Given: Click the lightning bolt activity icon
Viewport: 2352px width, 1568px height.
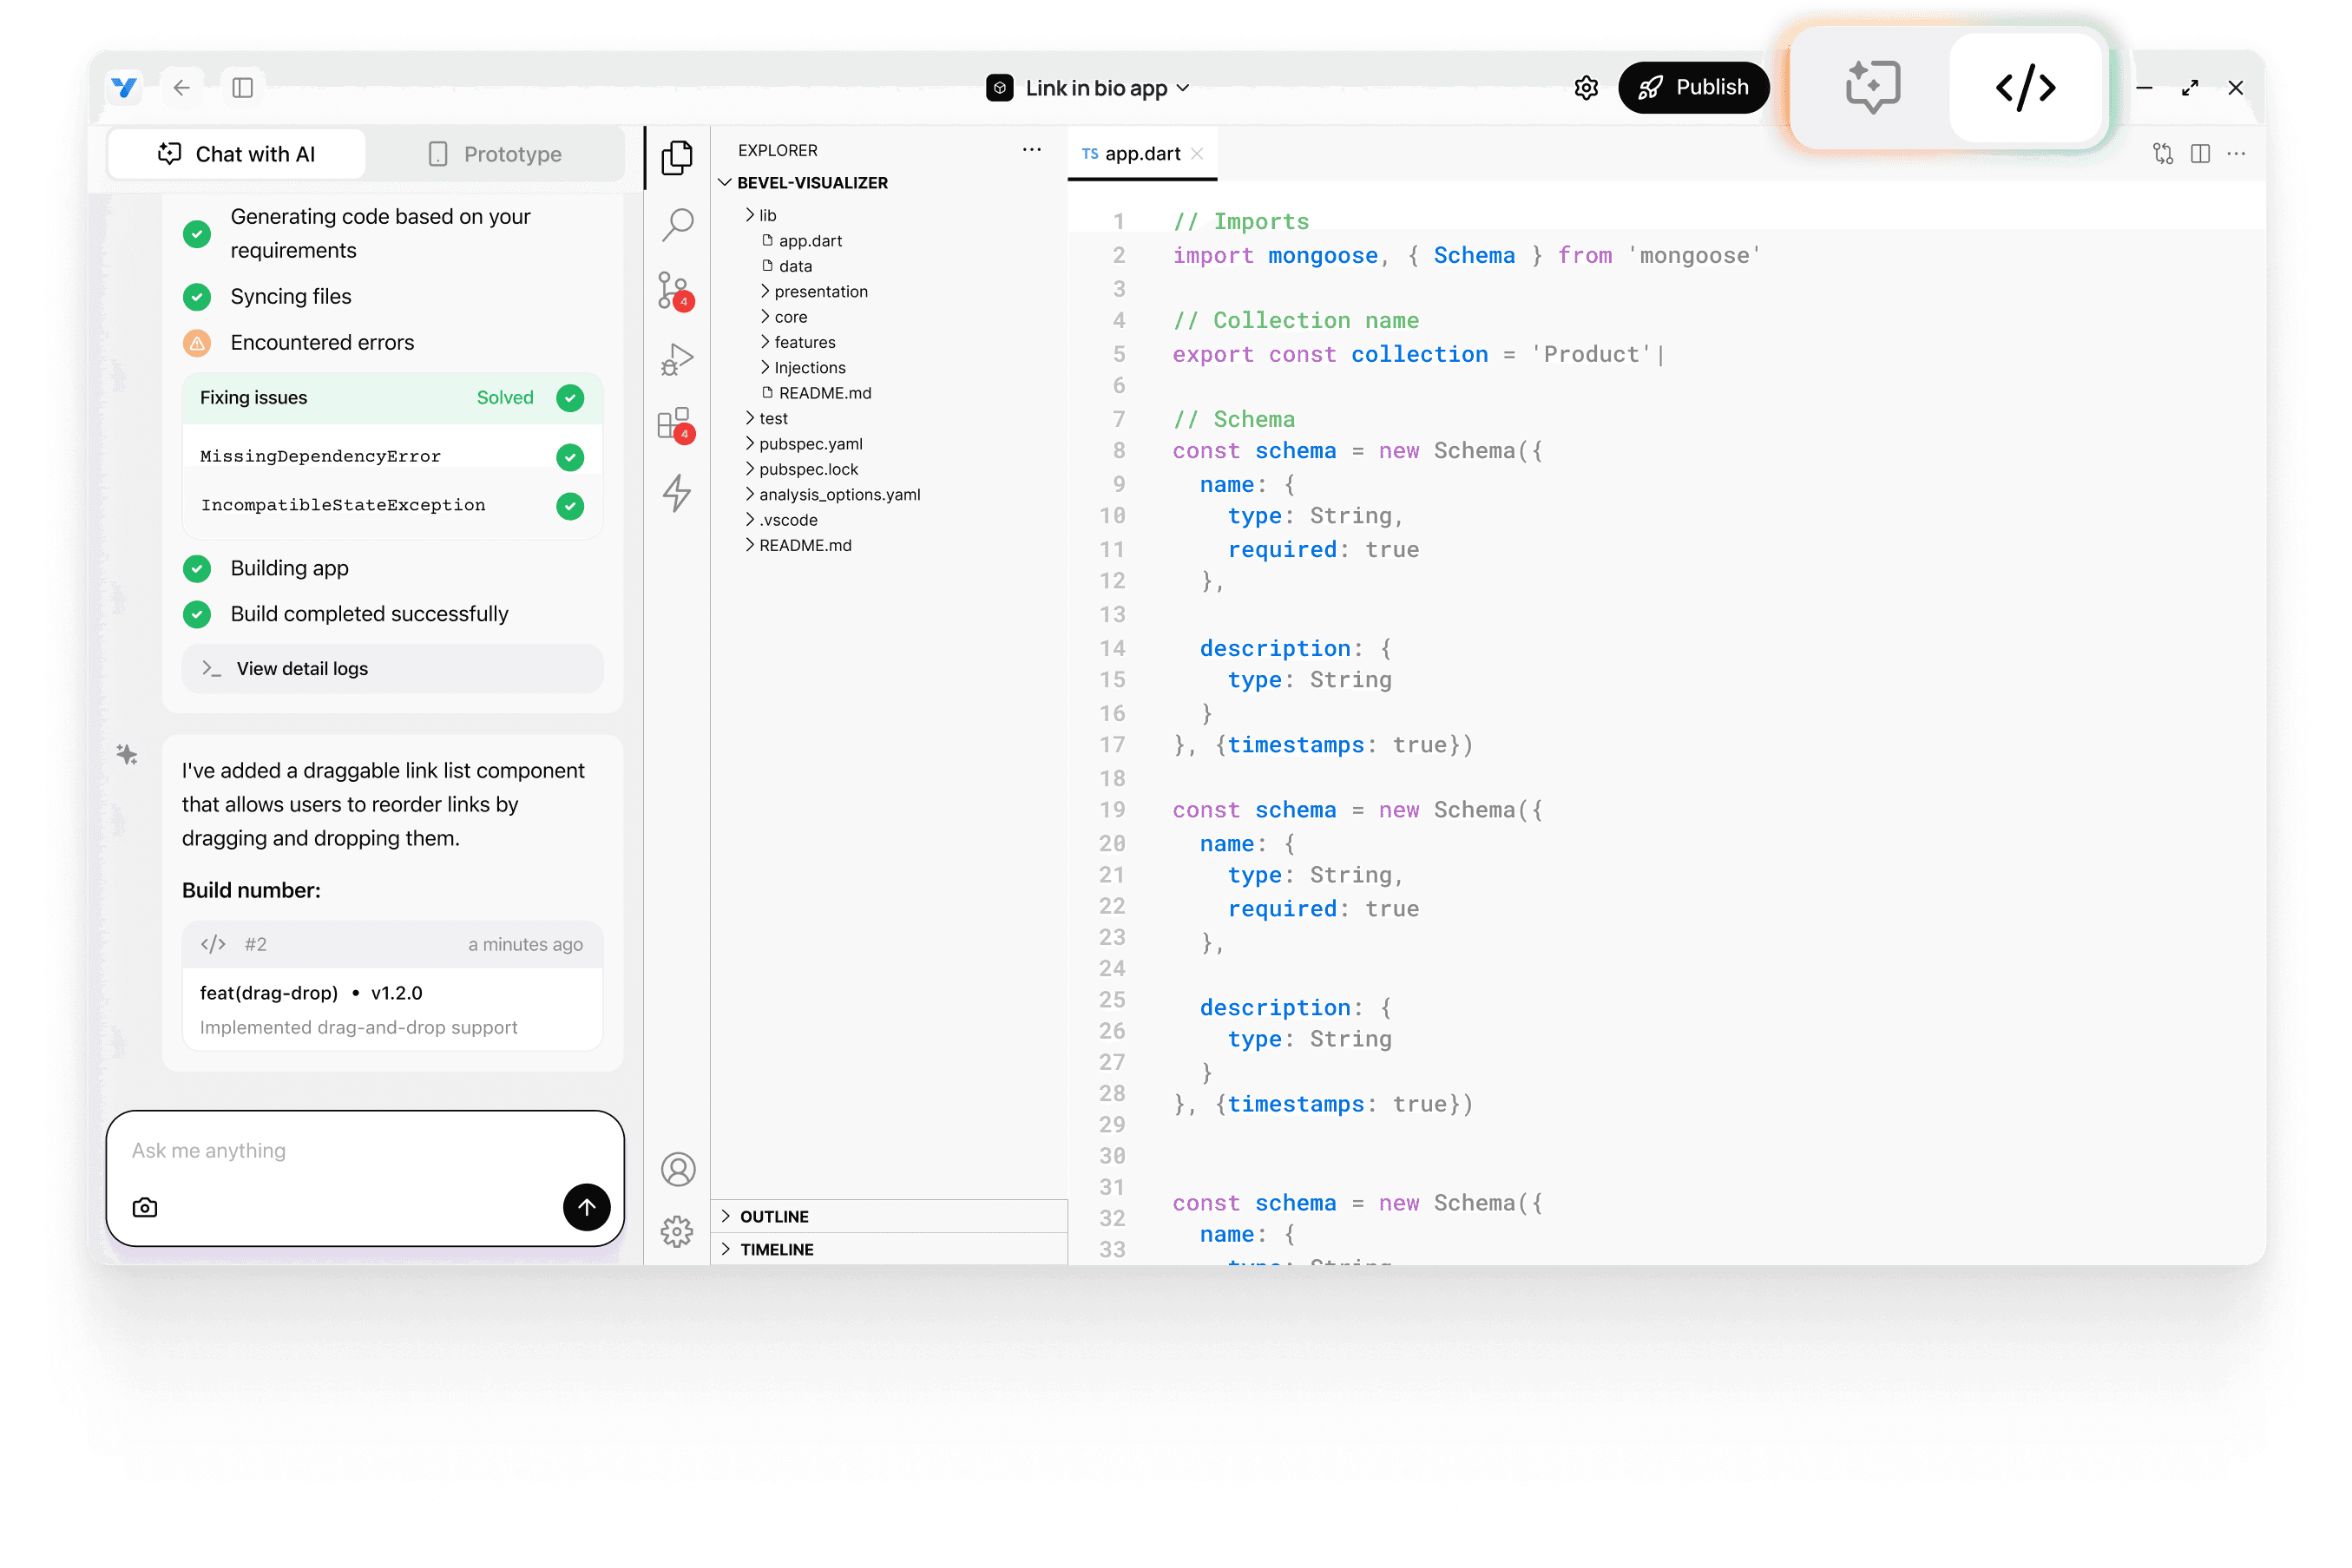Looking at the screenshot, I should tap(677, 492).
